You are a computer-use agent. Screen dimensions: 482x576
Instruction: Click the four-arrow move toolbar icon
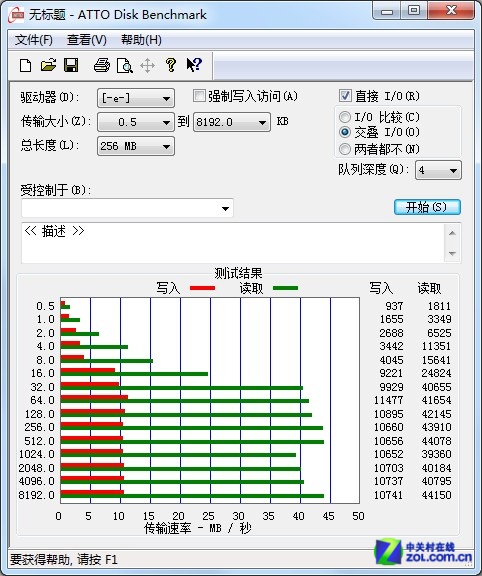click(x=147, y=66)
